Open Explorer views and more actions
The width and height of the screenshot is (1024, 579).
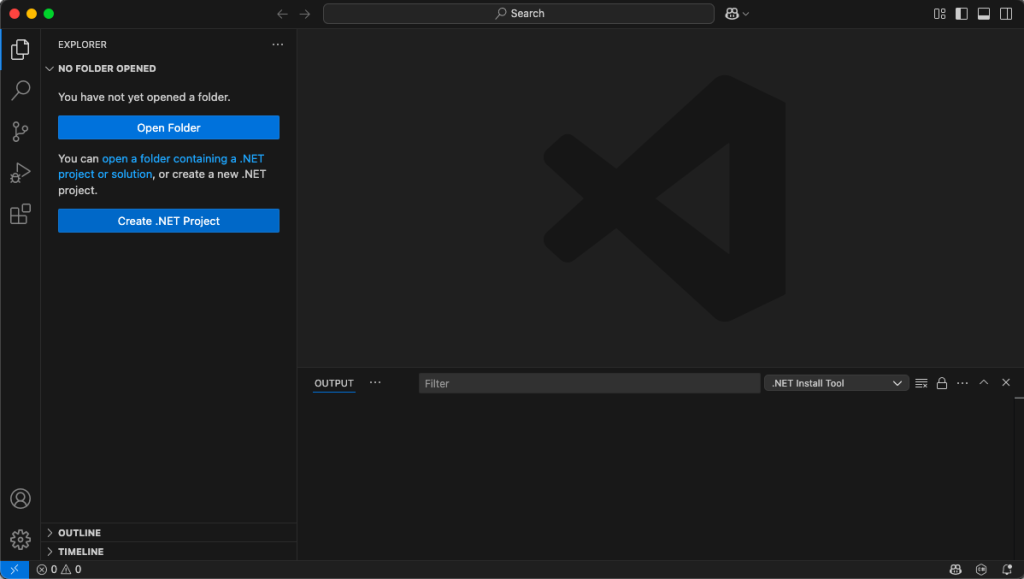[278, 44]
